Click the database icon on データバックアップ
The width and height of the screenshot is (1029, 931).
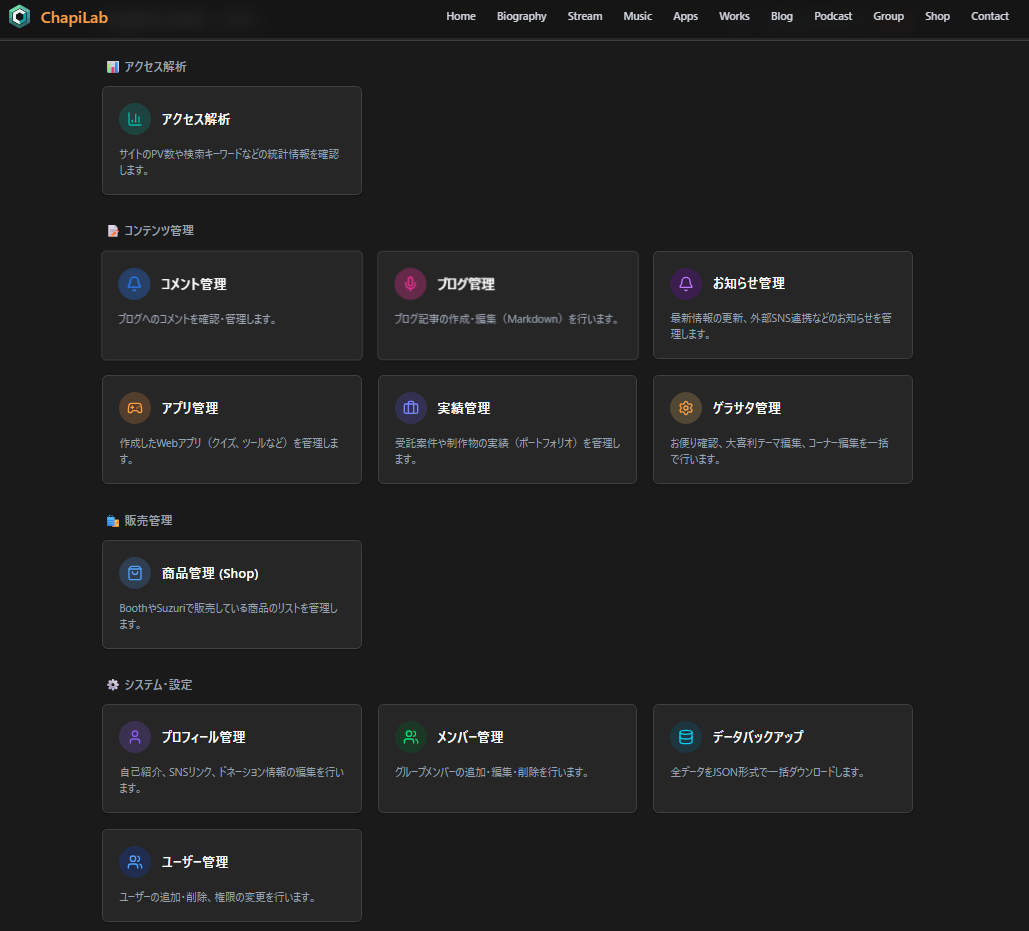[x=686, y=737]
